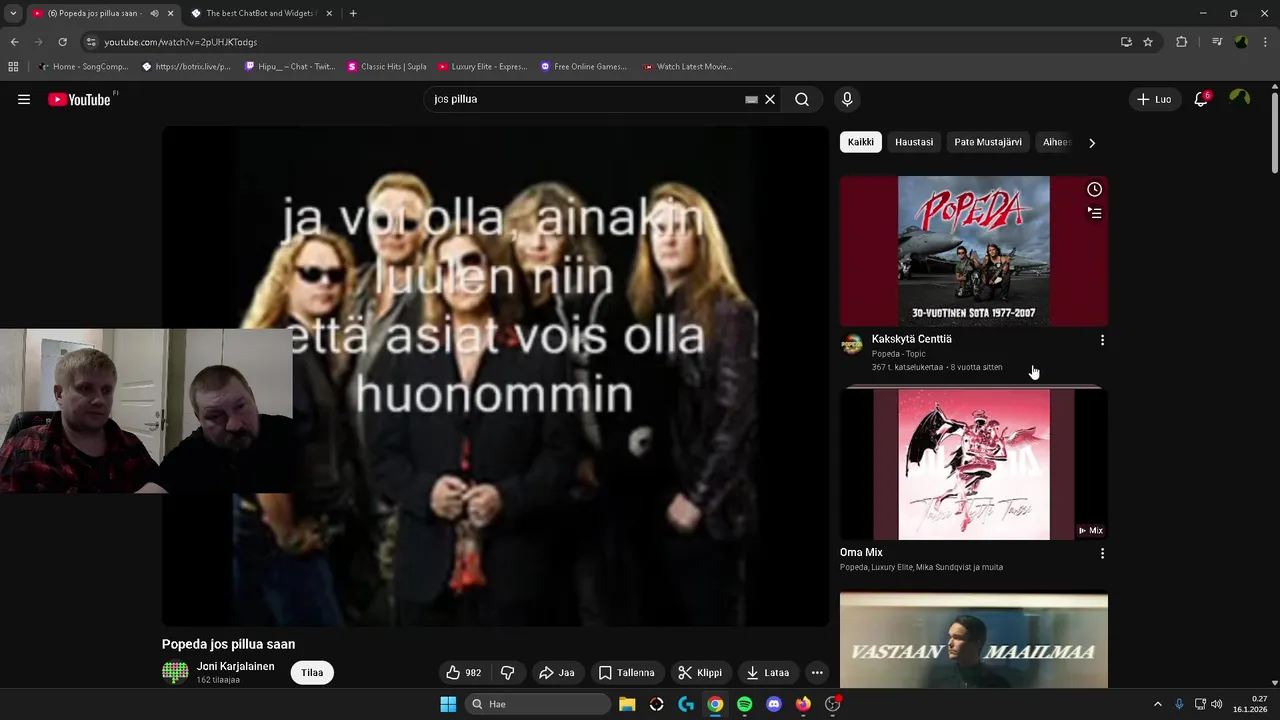1280x720 pixels.
Task: Open the YouTube account avatar menu
Action: [1239, 98]
